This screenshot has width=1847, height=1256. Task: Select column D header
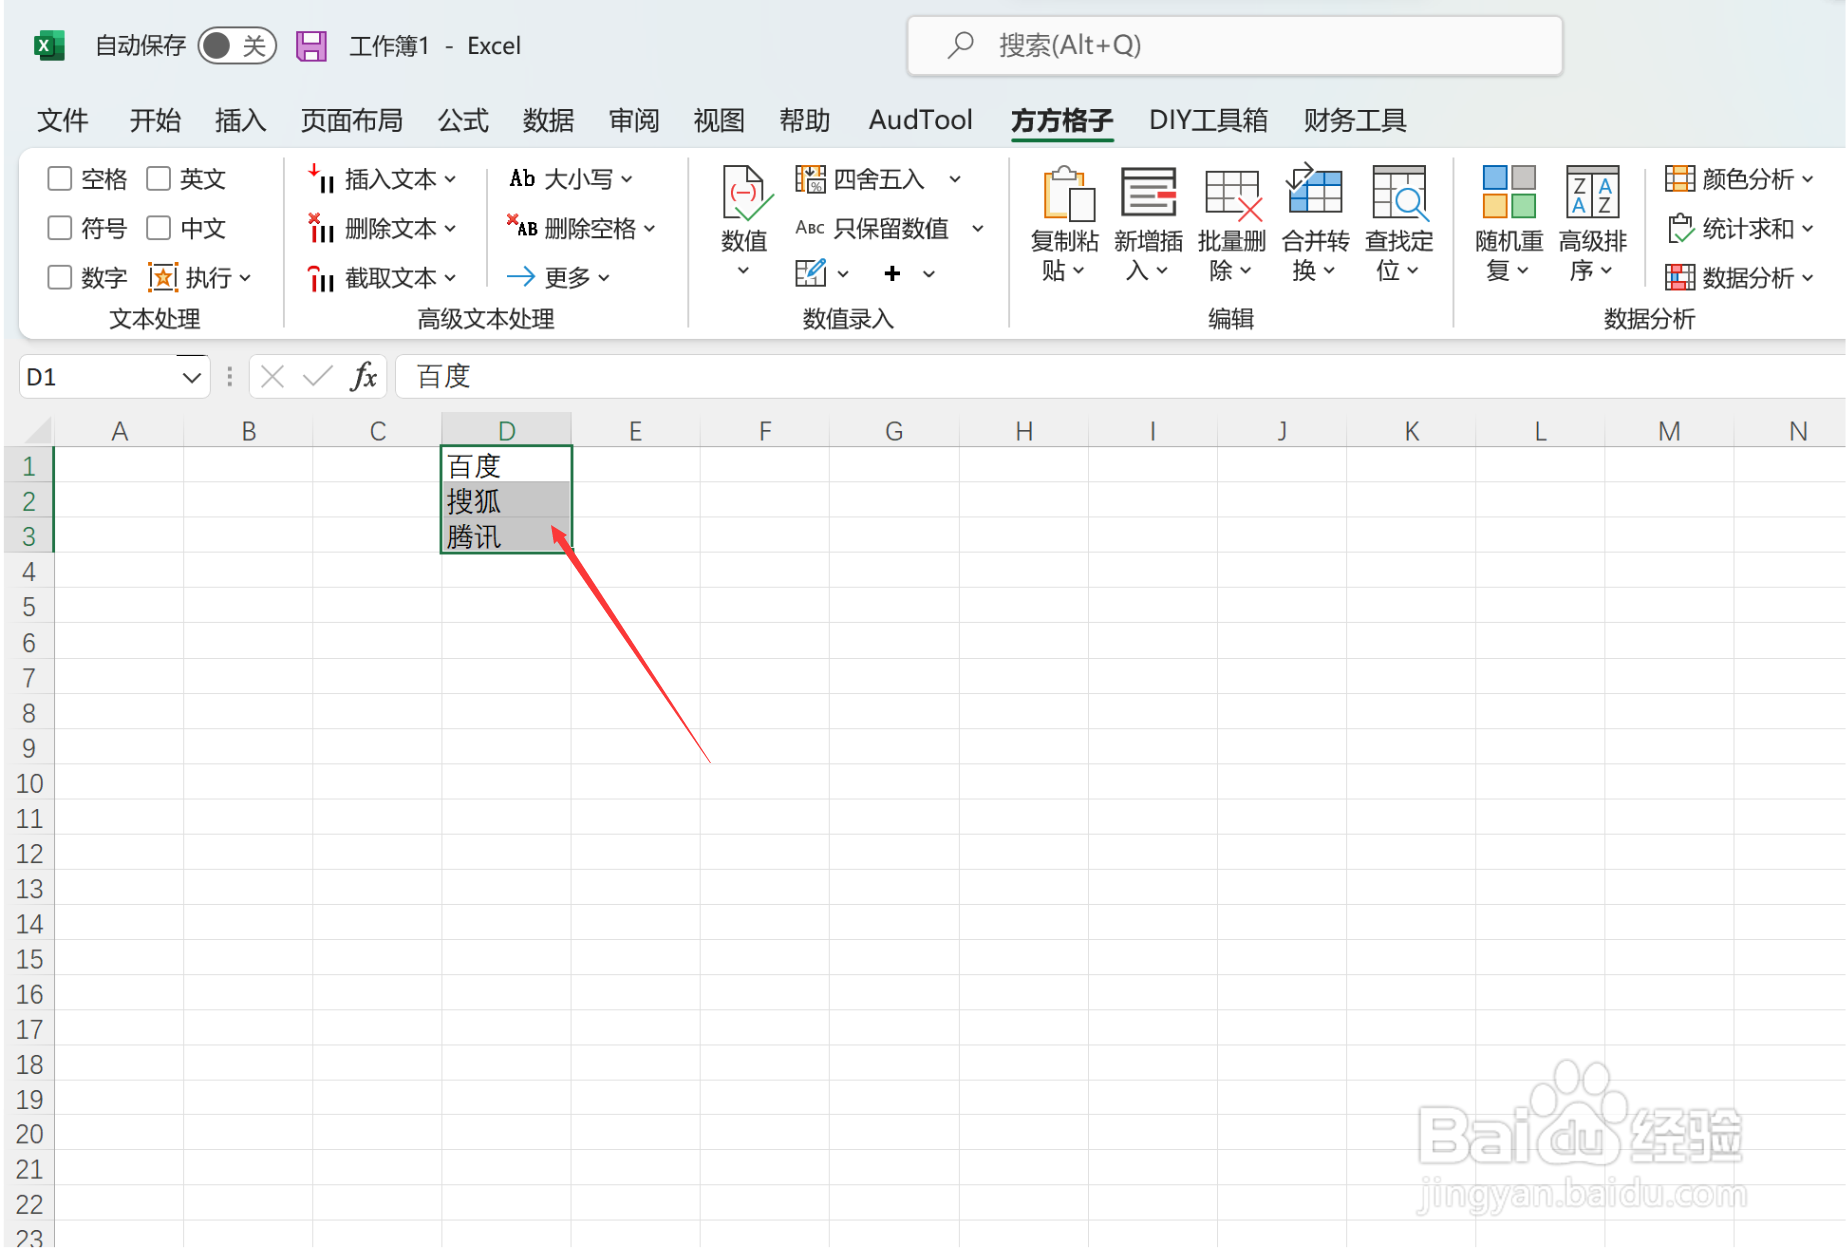[x=507, y=431]
